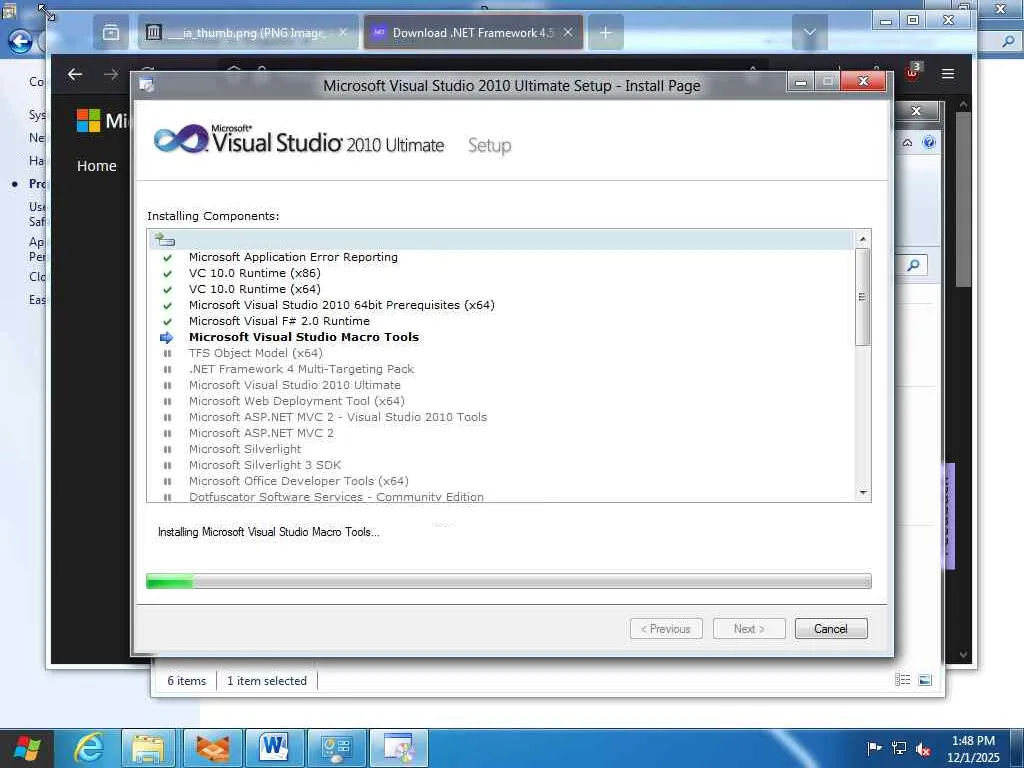
Task: Click browser back arrow
Action: (x=75, y=74)
